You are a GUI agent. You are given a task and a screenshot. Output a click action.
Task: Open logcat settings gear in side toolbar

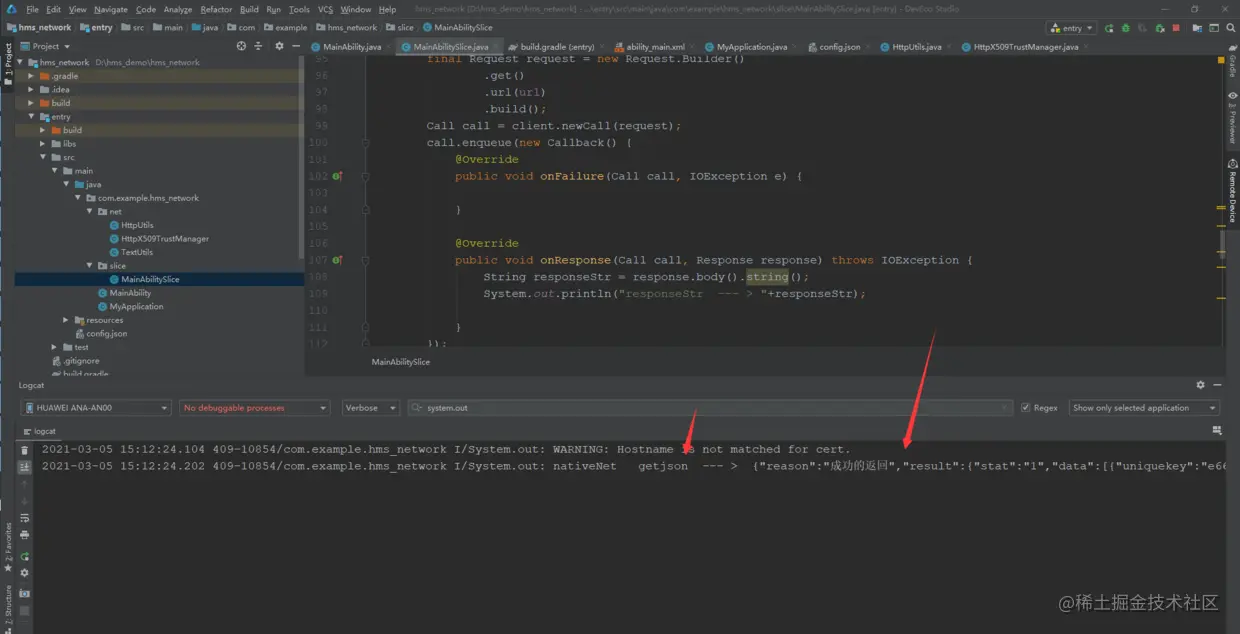[x=24, y=573]
